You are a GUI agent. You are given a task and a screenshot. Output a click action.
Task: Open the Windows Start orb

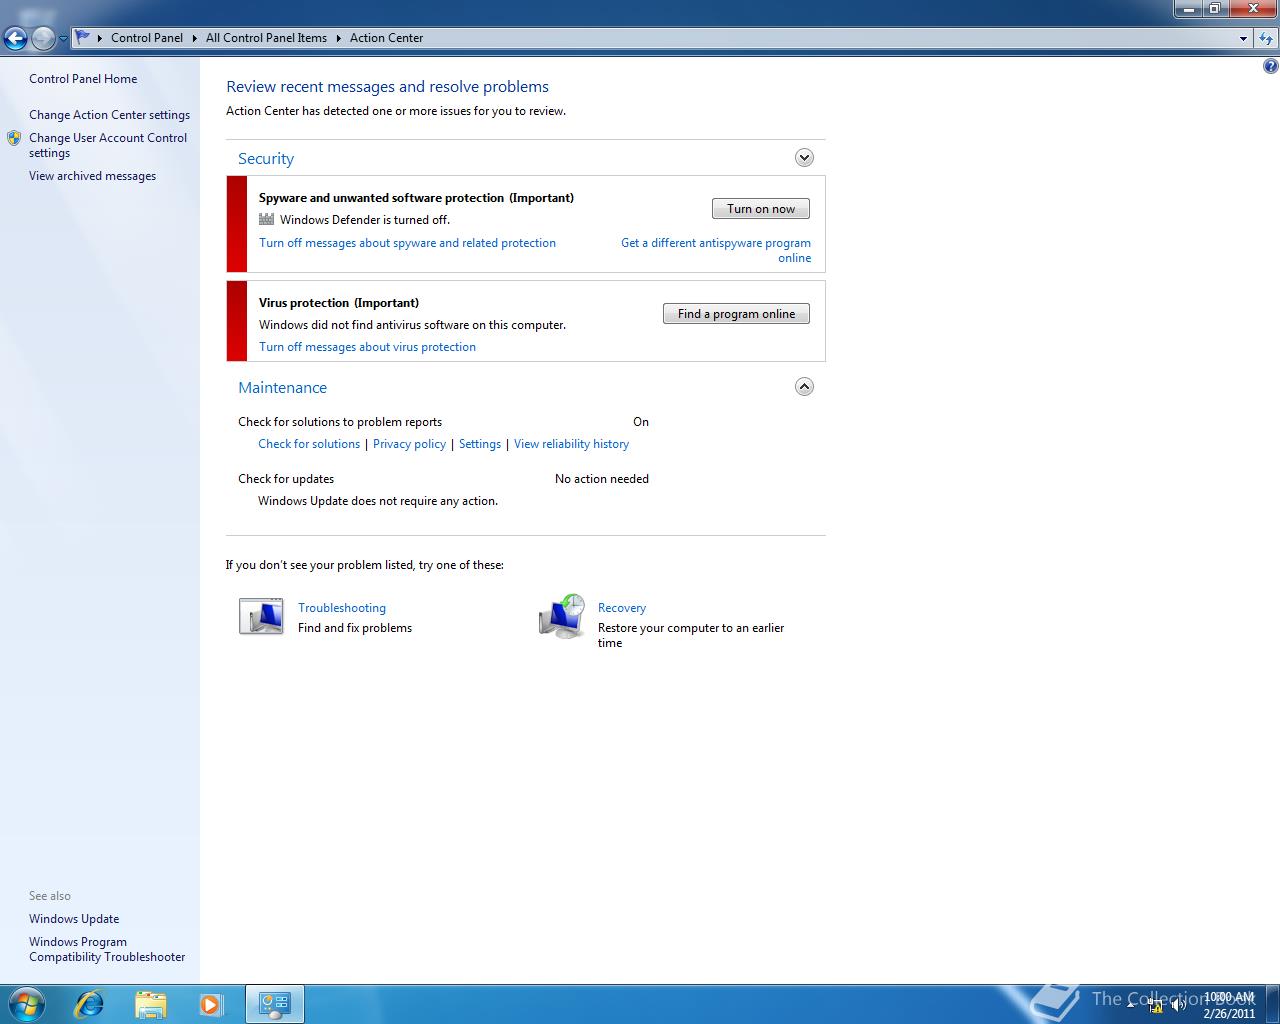26,1004
